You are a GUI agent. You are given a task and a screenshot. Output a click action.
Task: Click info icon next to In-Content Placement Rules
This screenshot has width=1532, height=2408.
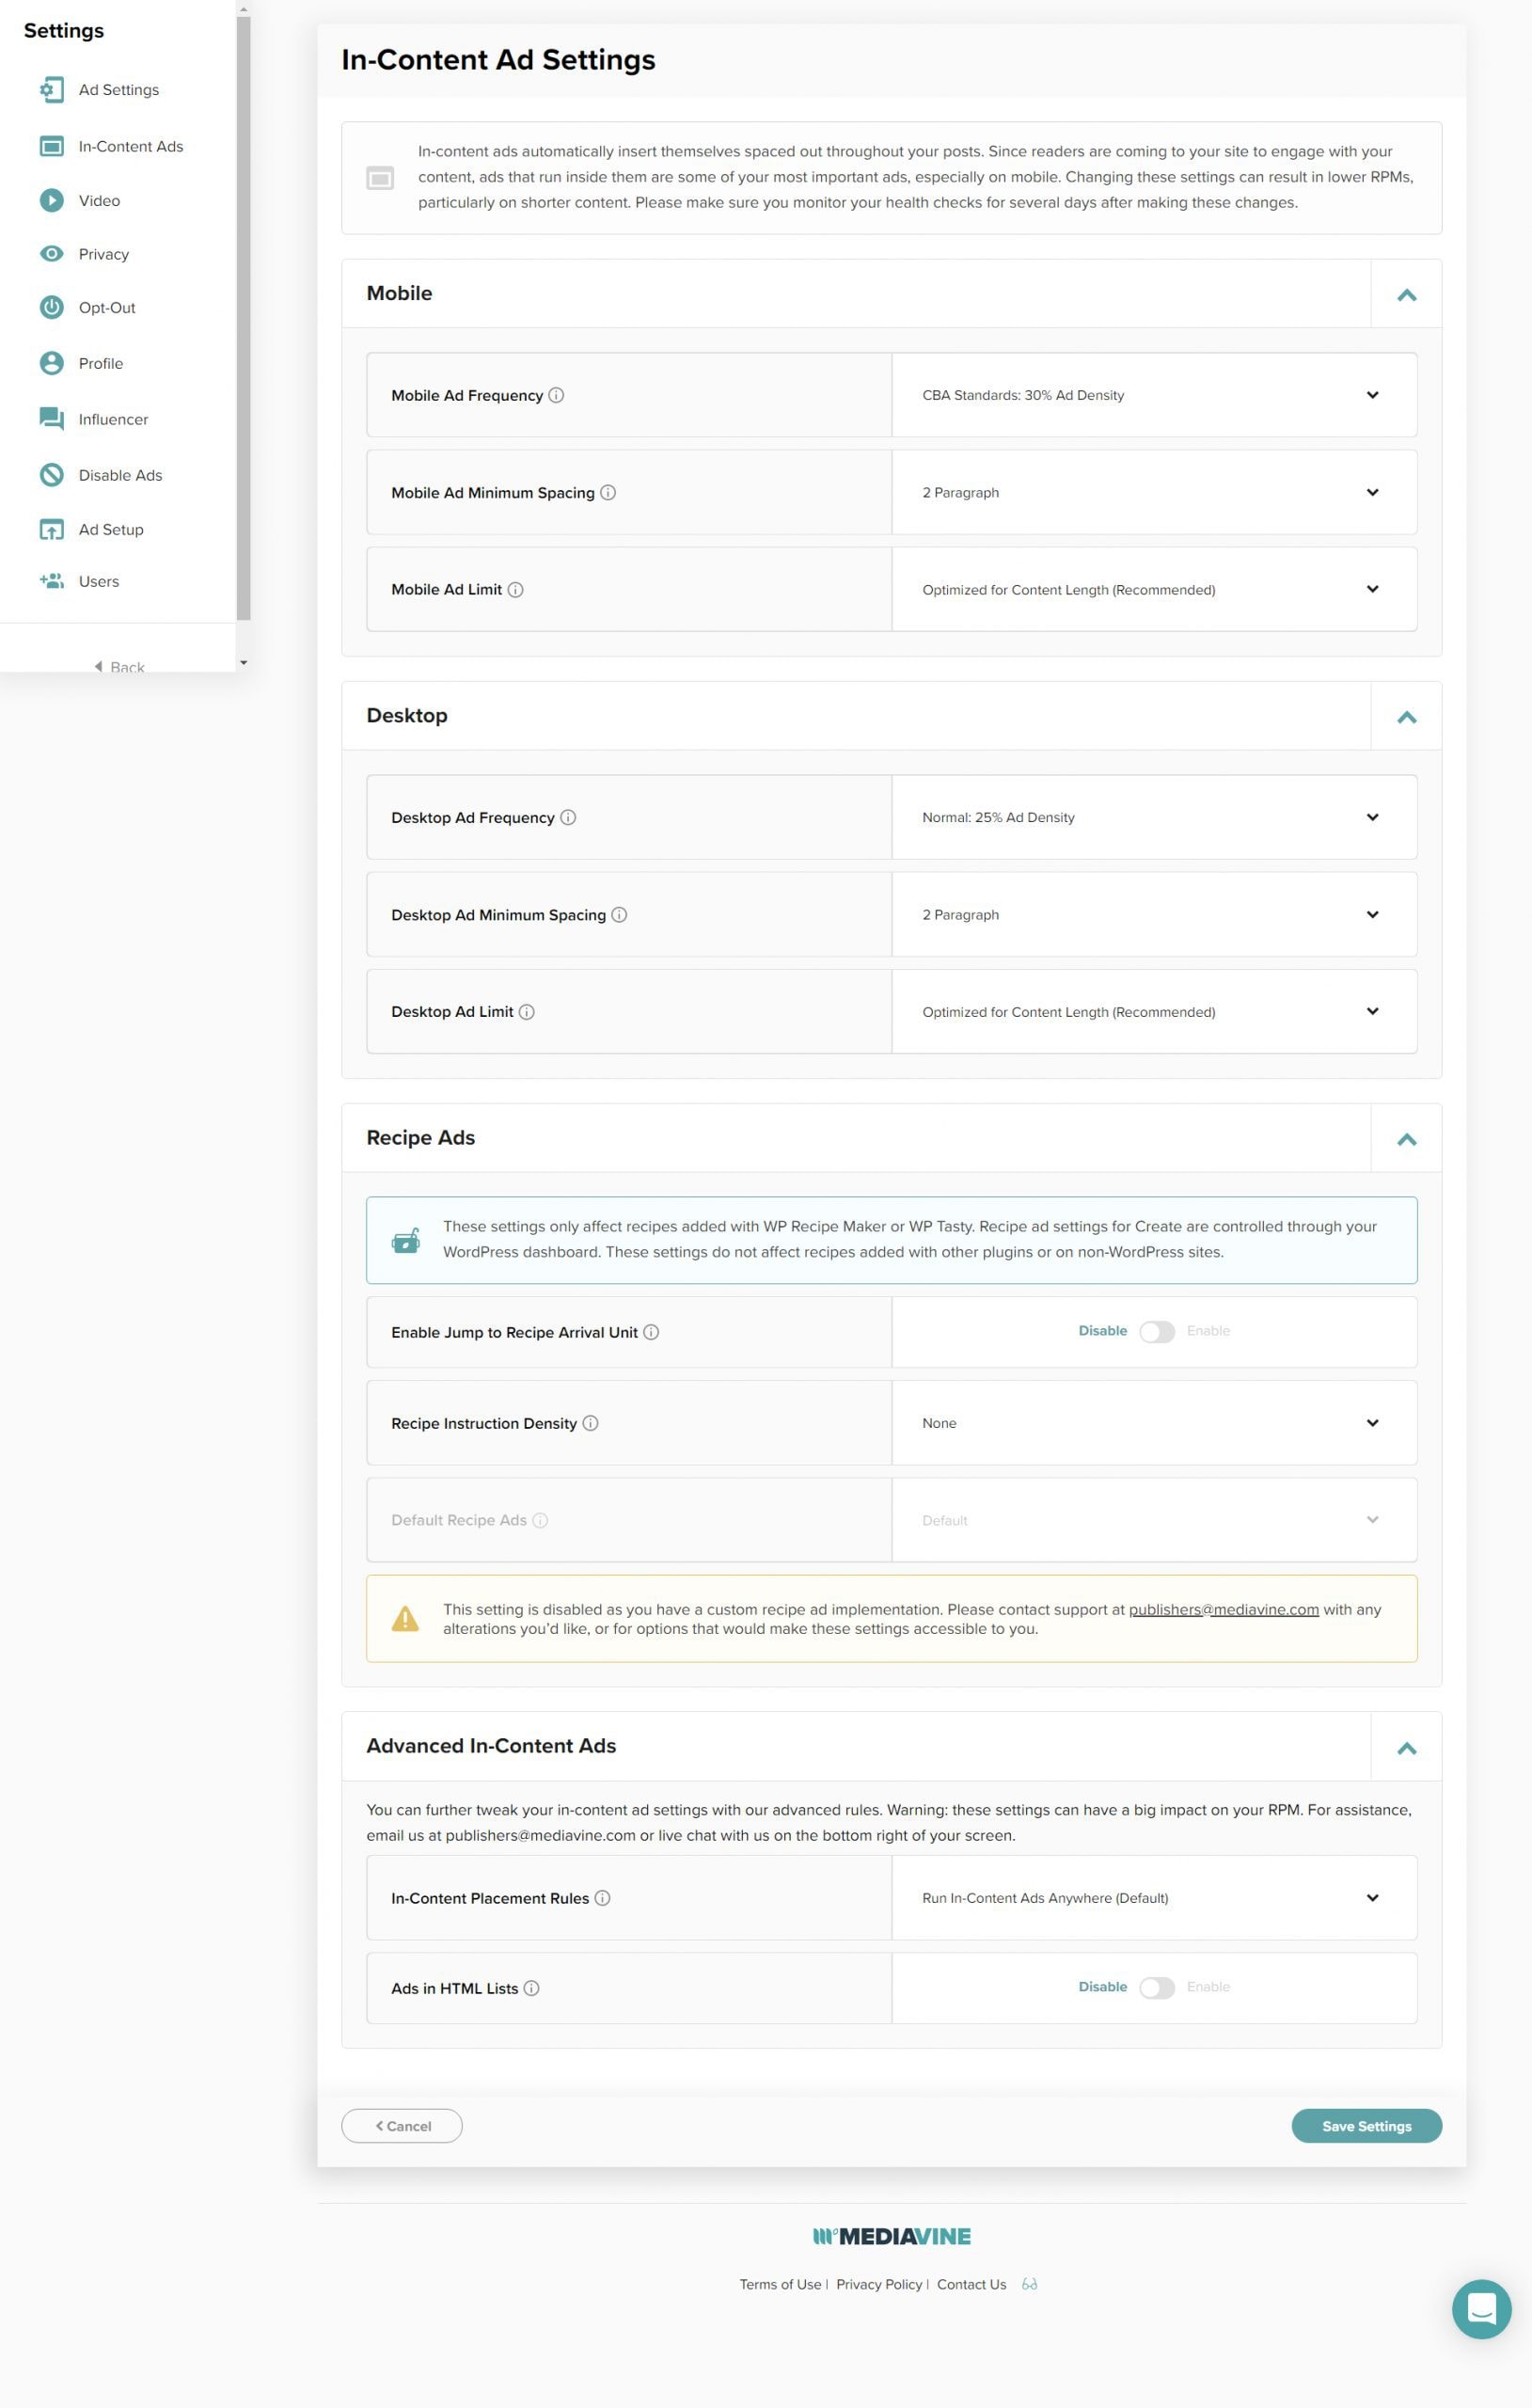click(x=602, y=1898)
